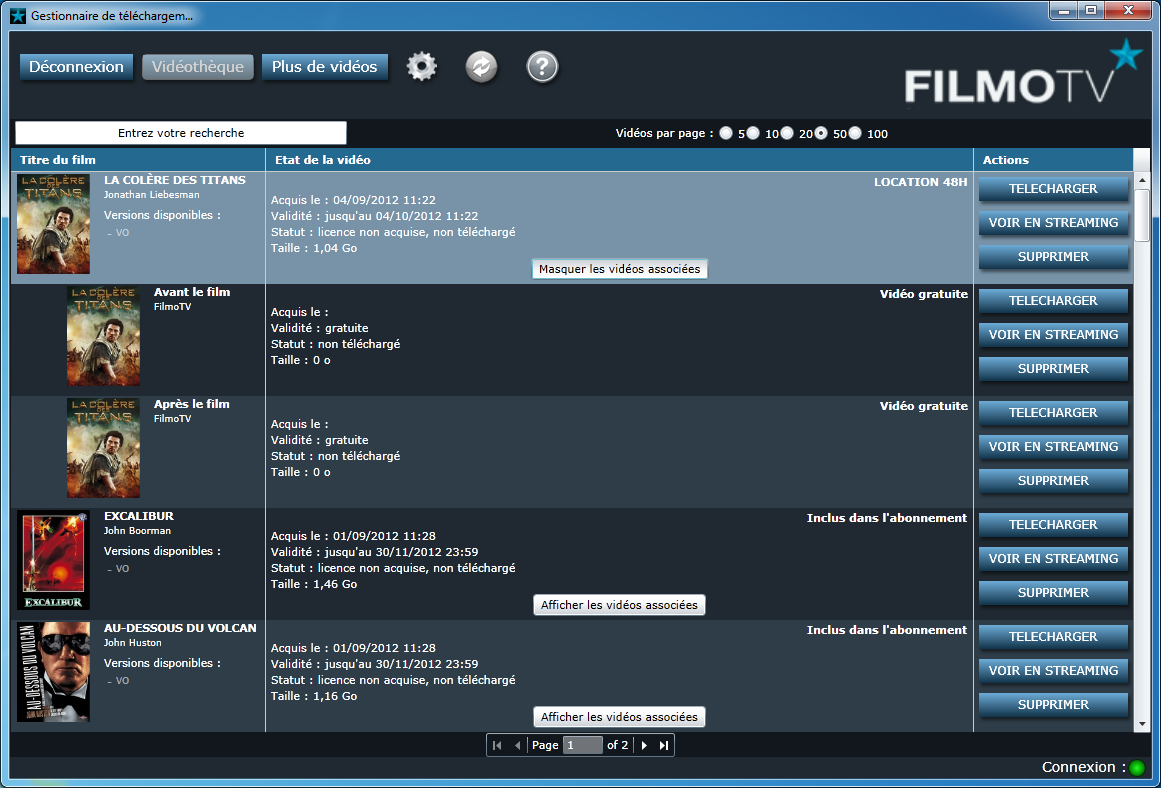Go to the previous page arrow
Viewport: 1161px width, 788px height.
coord(518,745)
